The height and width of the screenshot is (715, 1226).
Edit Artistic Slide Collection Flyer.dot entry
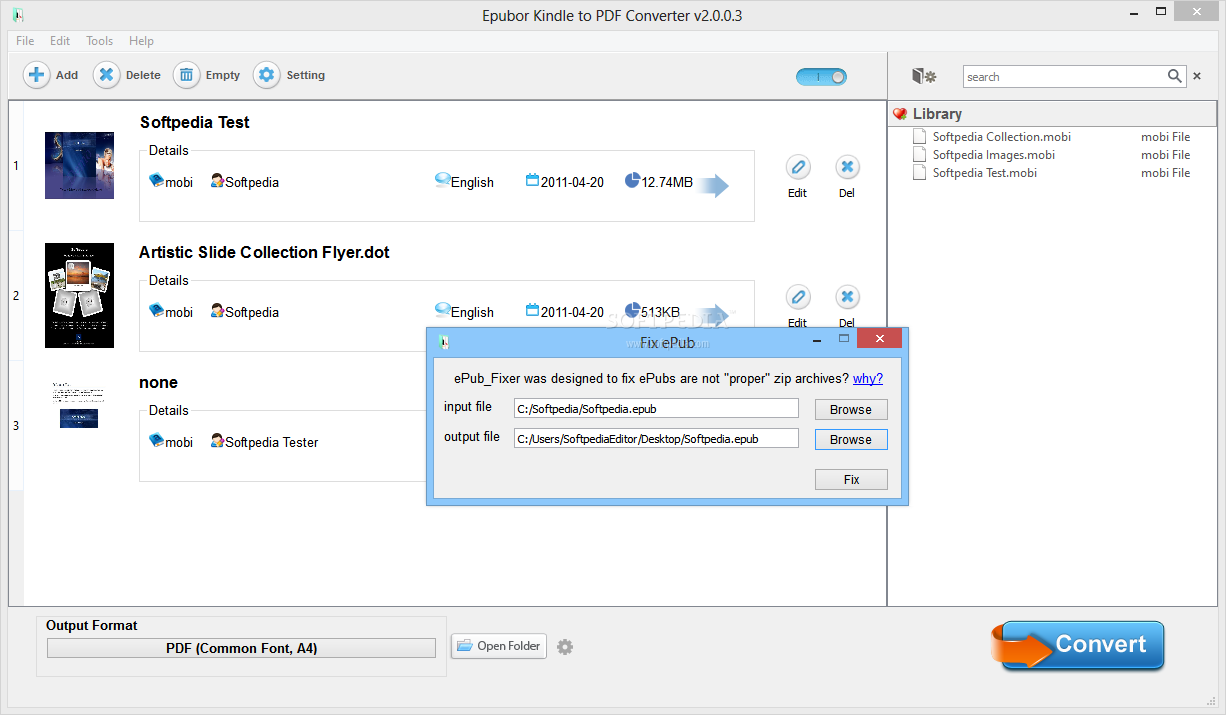click(797, 297)
